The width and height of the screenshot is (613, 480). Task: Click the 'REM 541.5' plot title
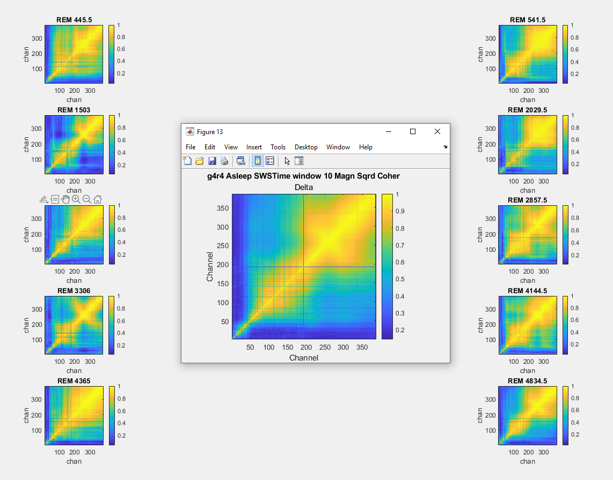click(x=527, y=20)
